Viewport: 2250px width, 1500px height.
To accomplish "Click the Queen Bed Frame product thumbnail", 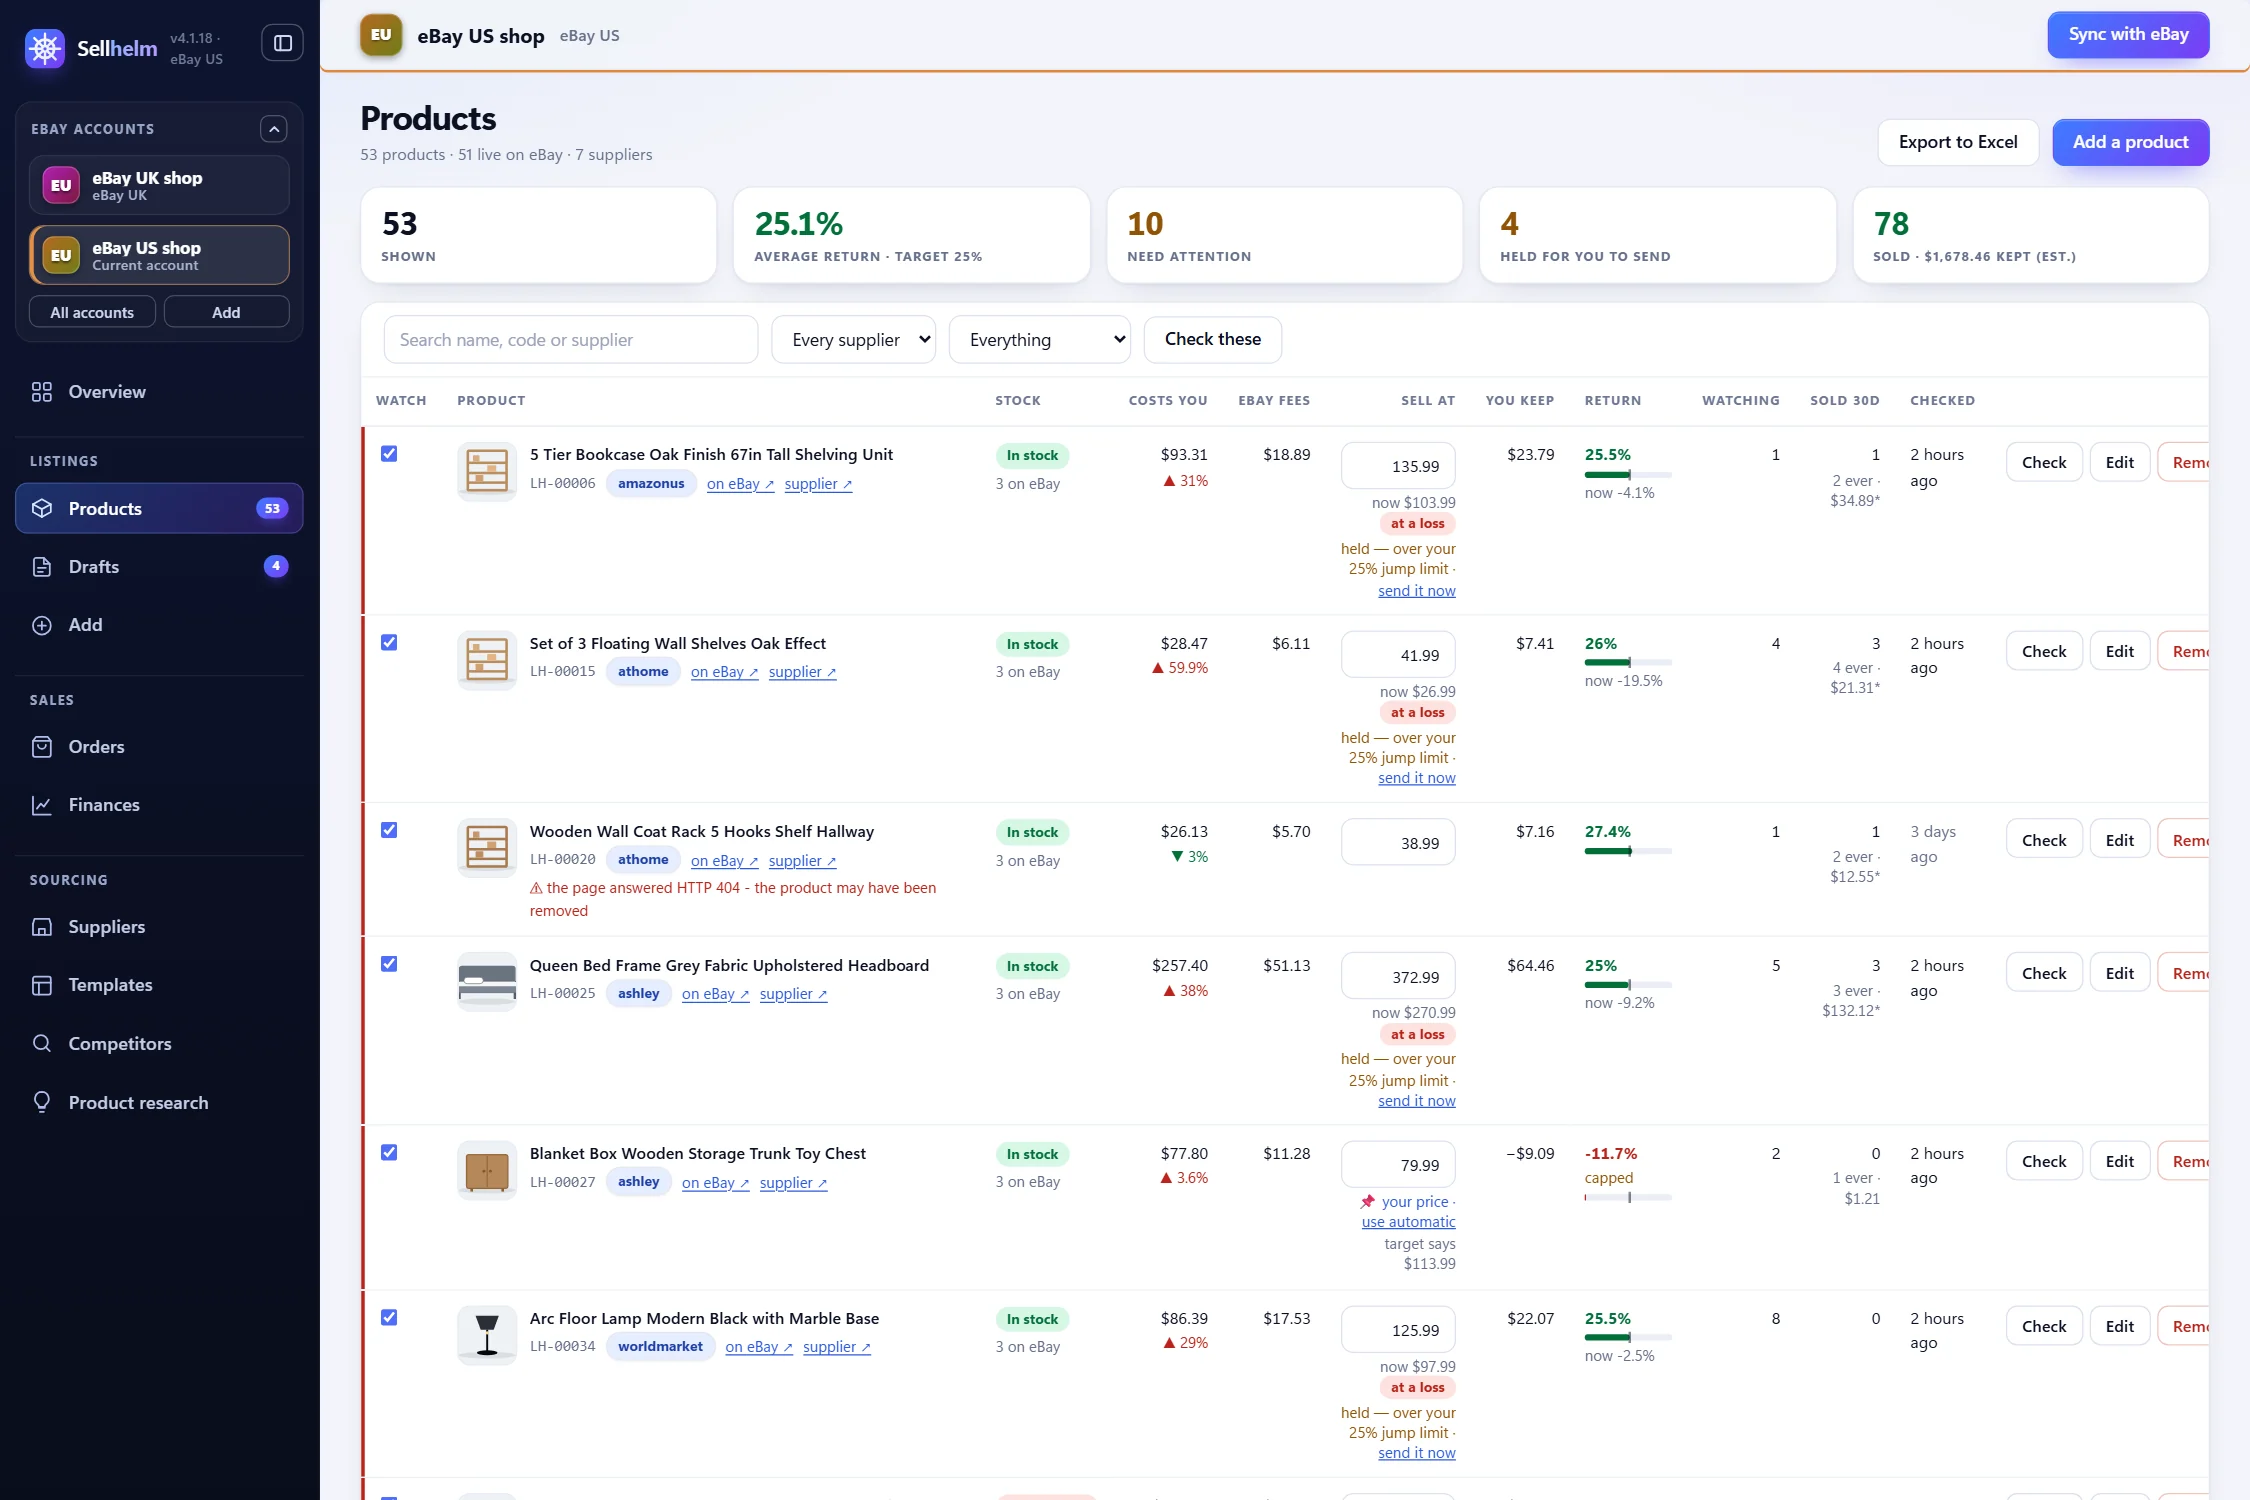I will click(x=487, y=982).
